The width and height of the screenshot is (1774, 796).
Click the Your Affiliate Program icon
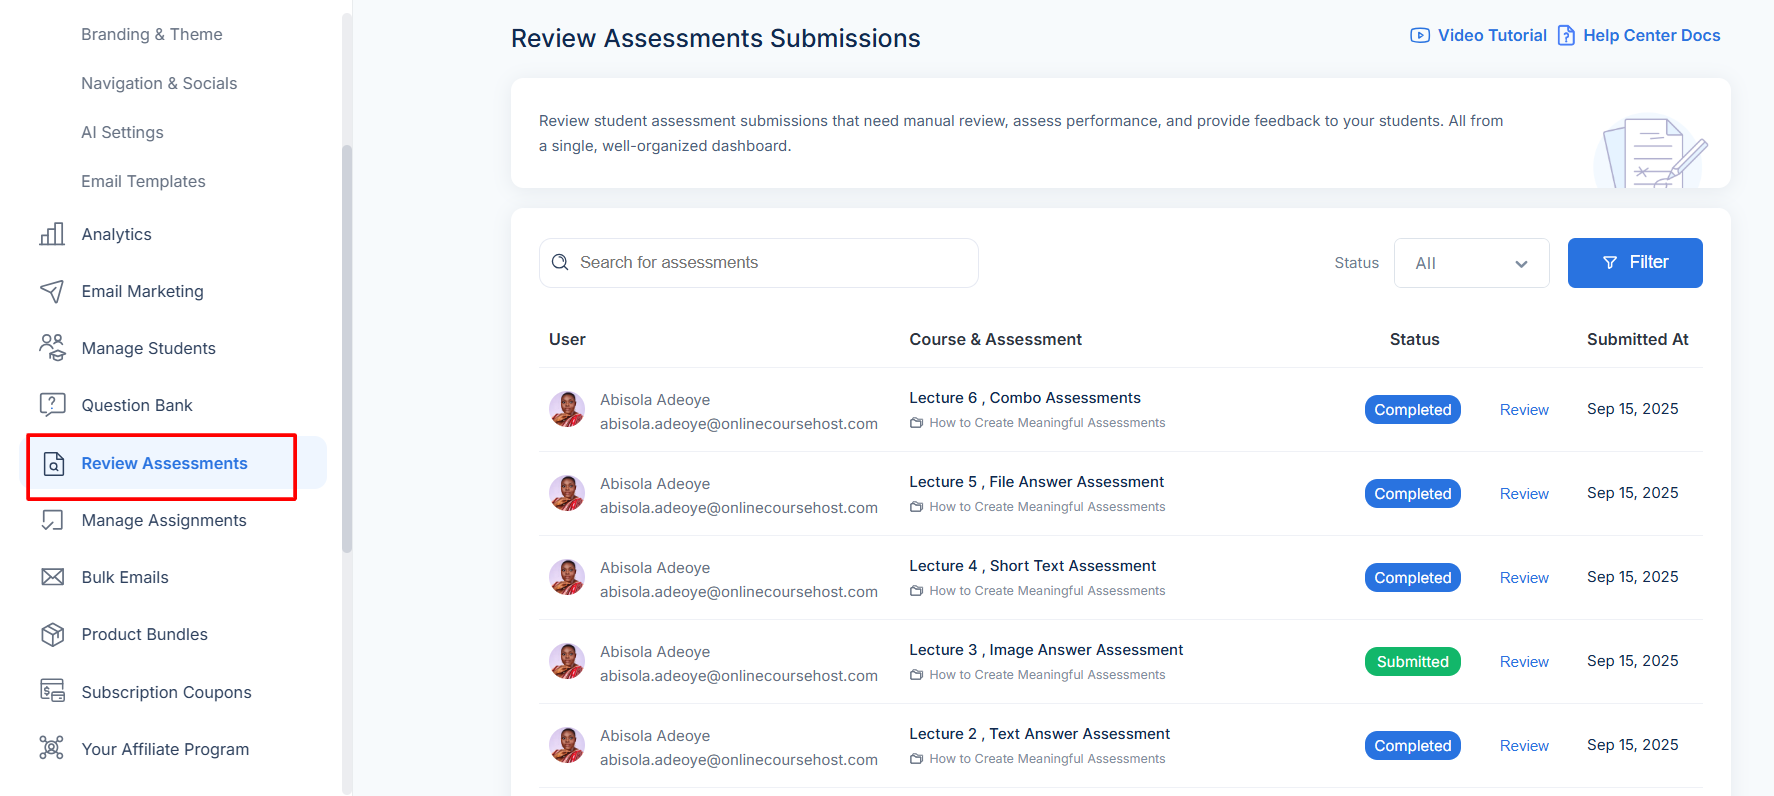pos(51,748)
